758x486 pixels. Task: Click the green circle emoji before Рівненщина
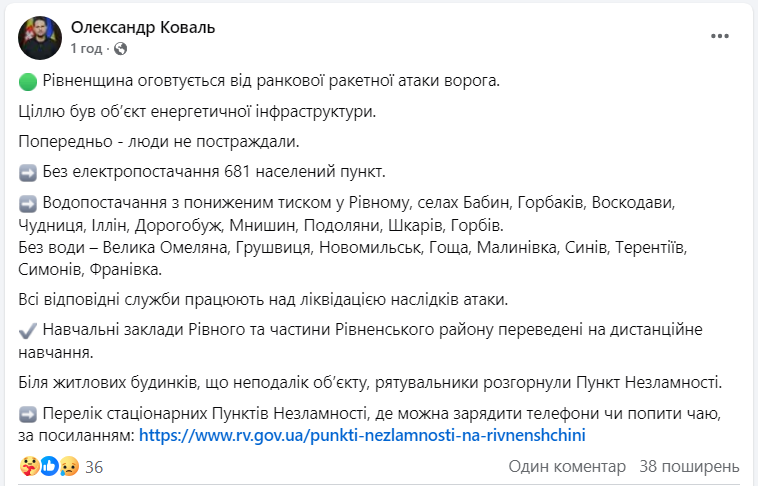[x=28, y=80]
